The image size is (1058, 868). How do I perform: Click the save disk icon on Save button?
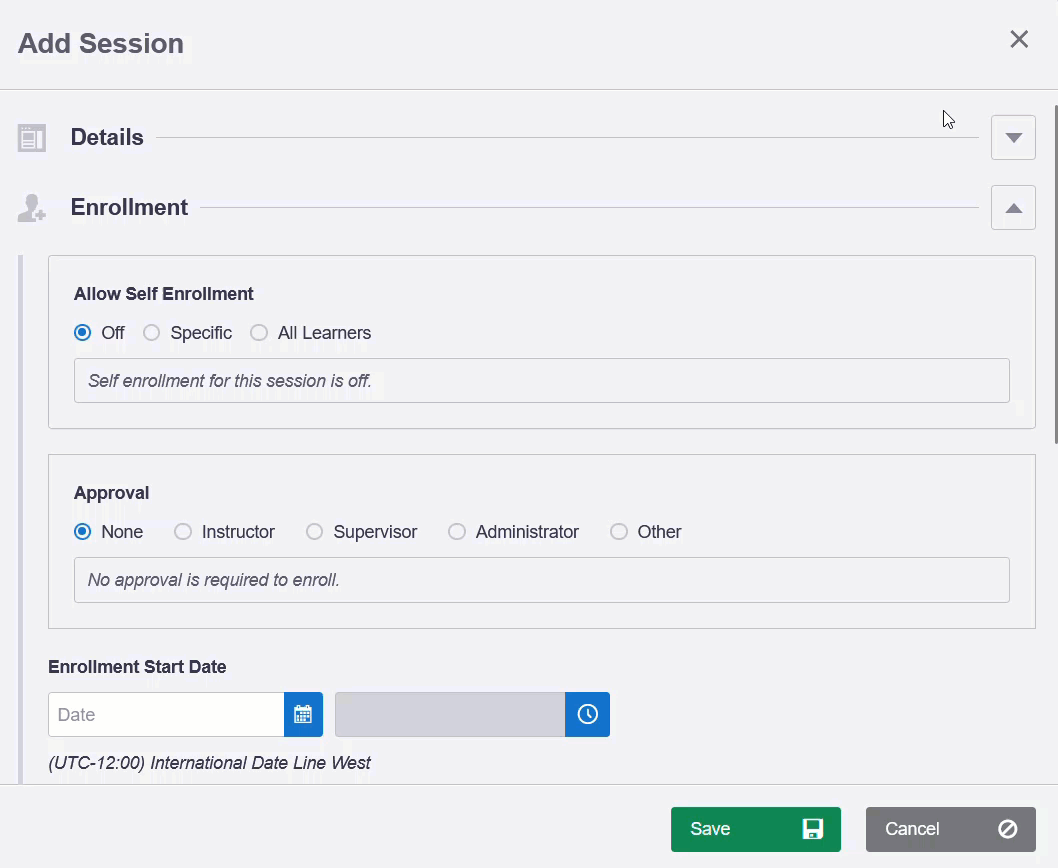(x=812, y=828)
